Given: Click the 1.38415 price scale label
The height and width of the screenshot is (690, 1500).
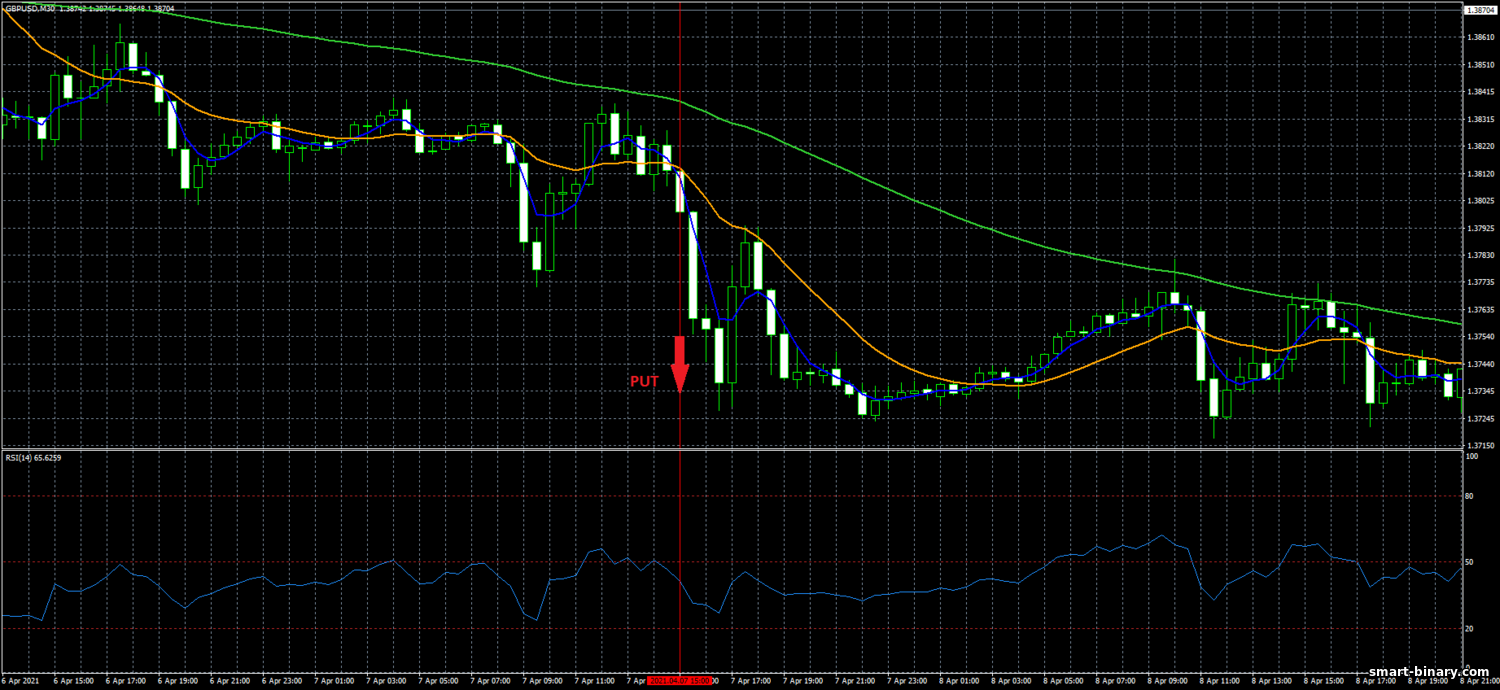Looking at the screenshot, I should (1481, 92).
